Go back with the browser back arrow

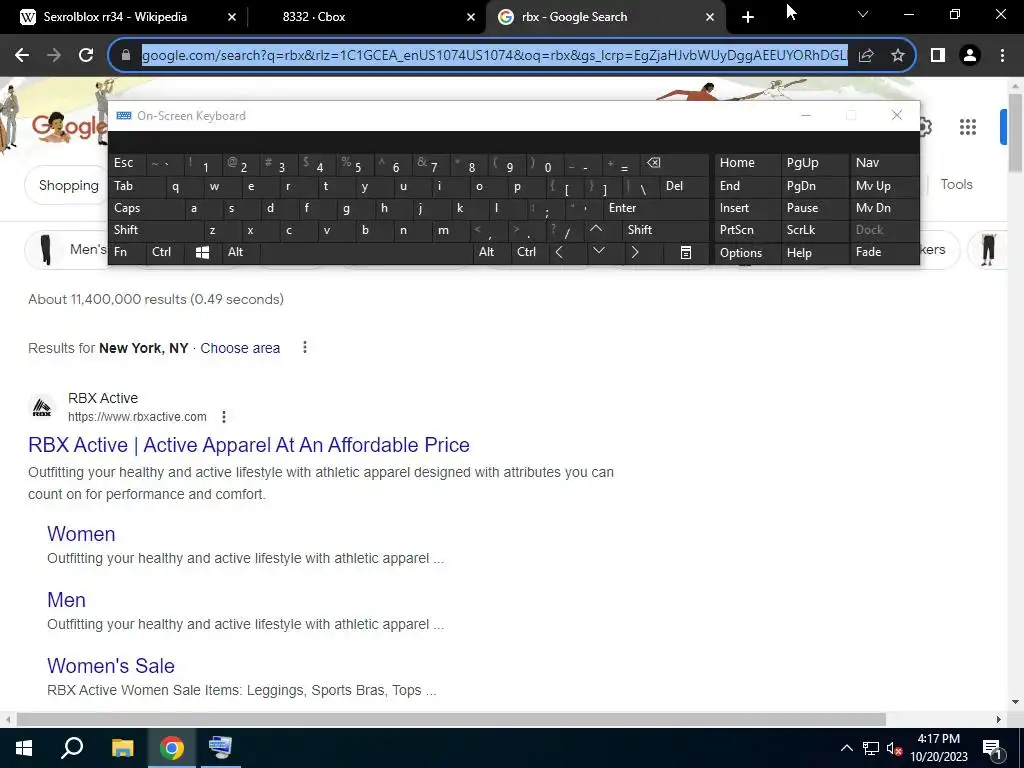tap(22, 56)
